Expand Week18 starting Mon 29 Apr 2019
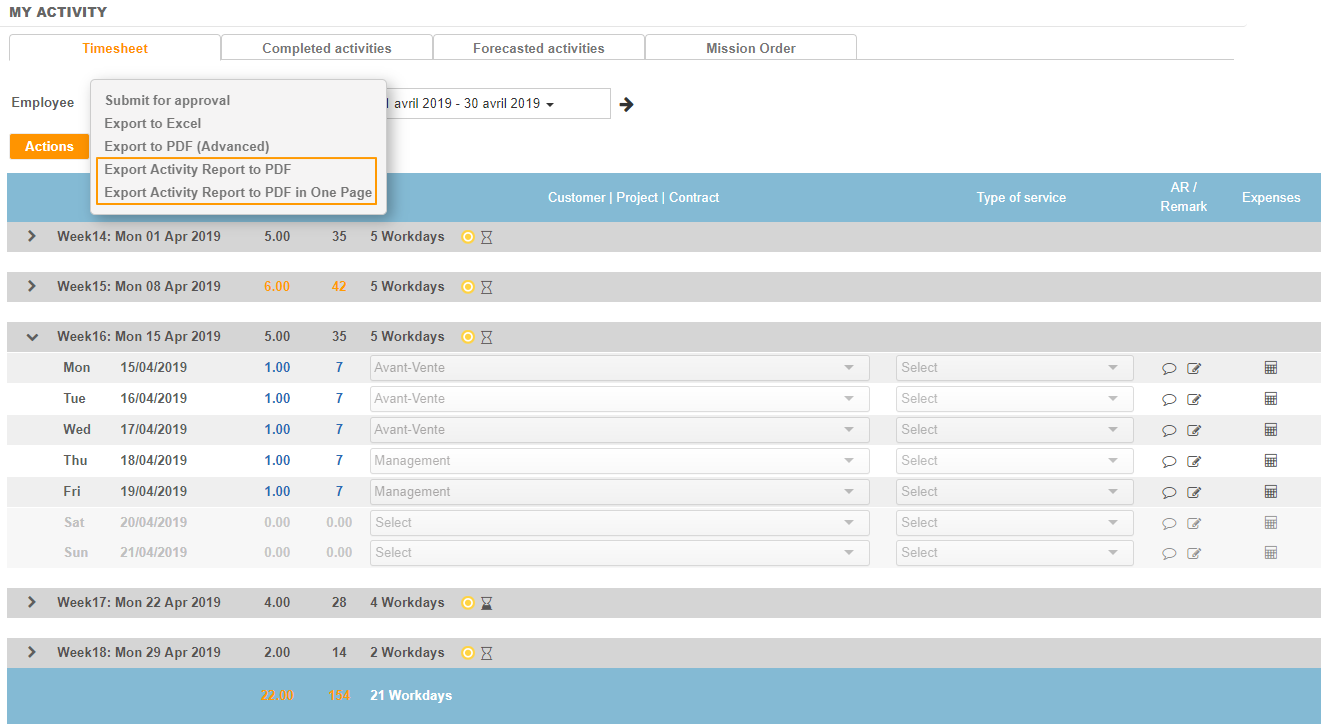The width and height of the screenshot is (1325, 728). [32, 652]
